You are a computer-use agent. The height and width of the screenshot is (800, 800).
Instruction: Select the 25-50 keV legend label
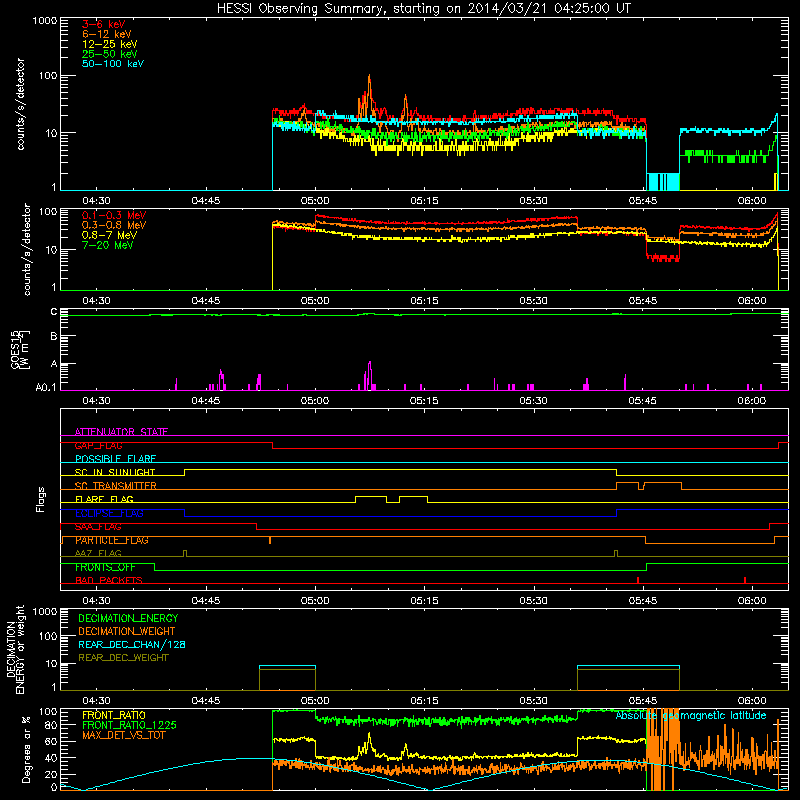[x=110, y=54]
